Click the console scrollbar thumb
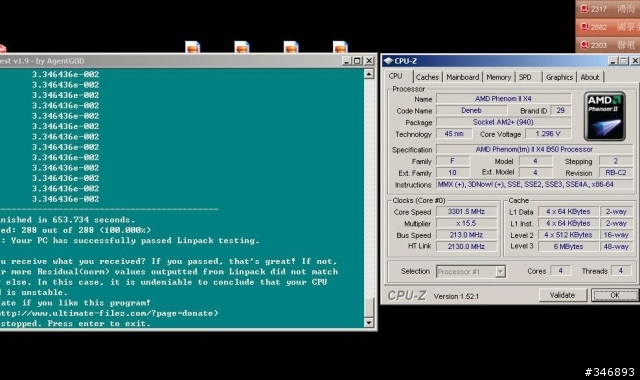 pos(369,307)
